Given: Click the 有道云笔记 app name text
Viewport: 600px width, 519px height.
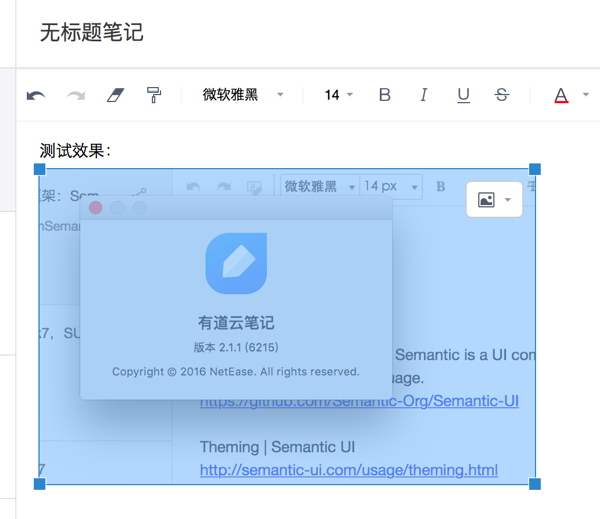Looking at the screenshot, I should point(236,323).
